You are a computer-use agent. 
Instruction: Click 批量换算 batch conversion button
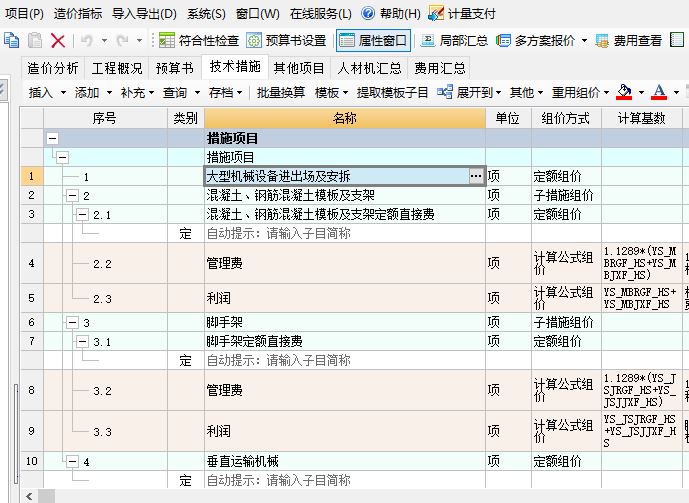coord(281,93)
